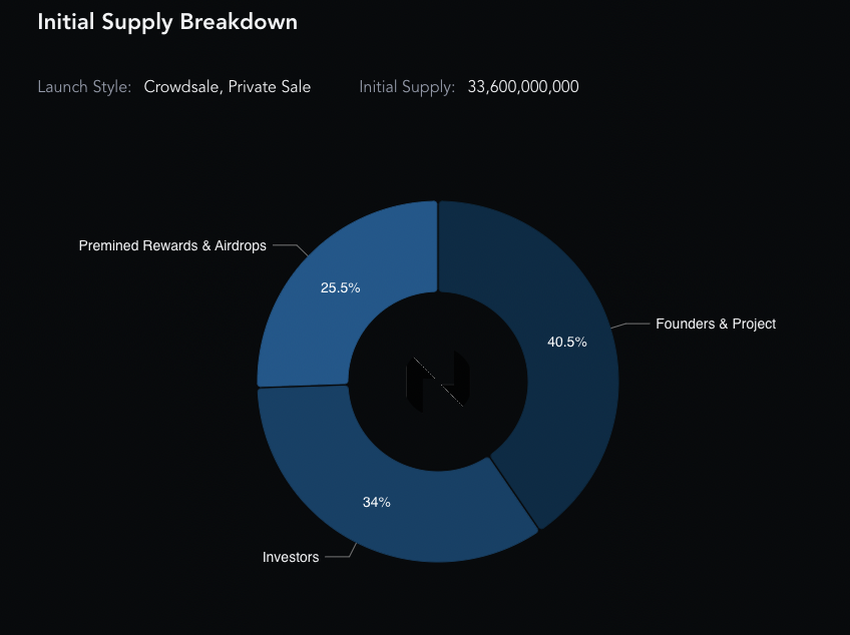Click the 40.5% value

click(567, 342)
